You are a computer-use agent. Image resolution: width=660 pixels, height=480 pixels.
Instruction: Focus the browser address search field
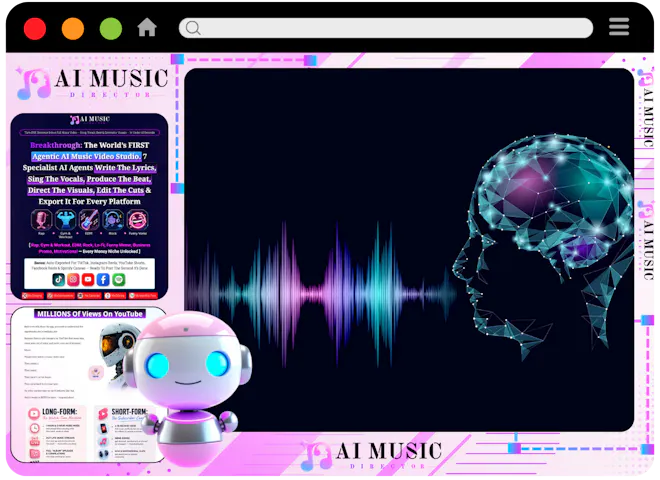coord(386,28)
